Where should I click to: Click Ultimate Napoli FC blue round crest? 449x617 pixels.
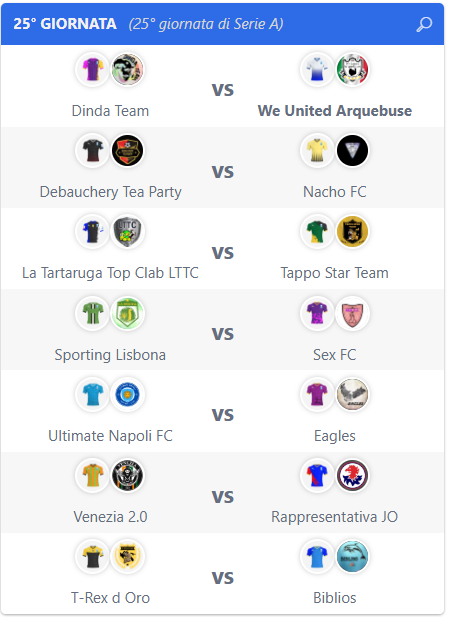(127, 394)
